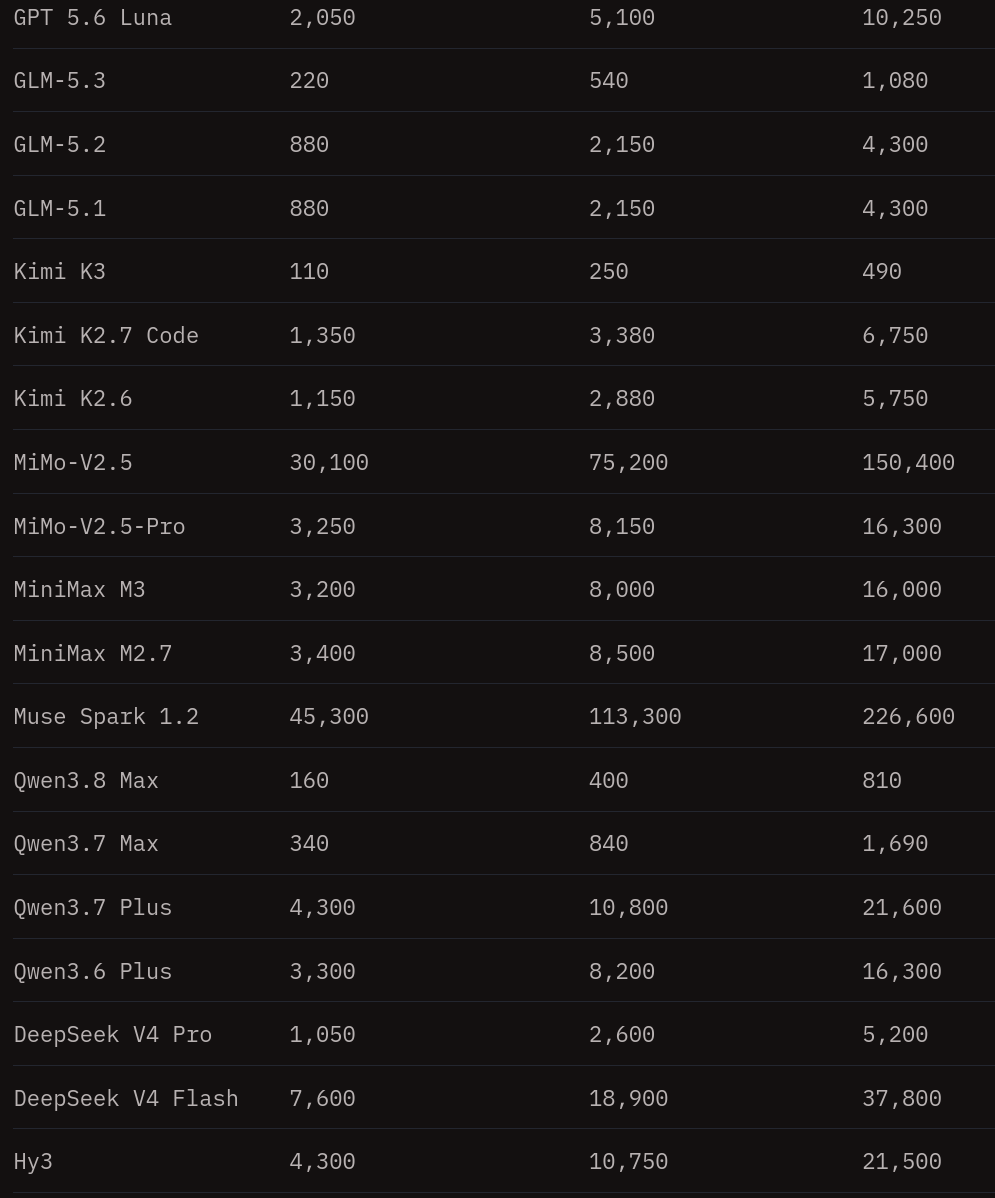Select the GPT 5.6 Luna model name
This screenshot has width=995, height=1198.
[x=92, y=18]
